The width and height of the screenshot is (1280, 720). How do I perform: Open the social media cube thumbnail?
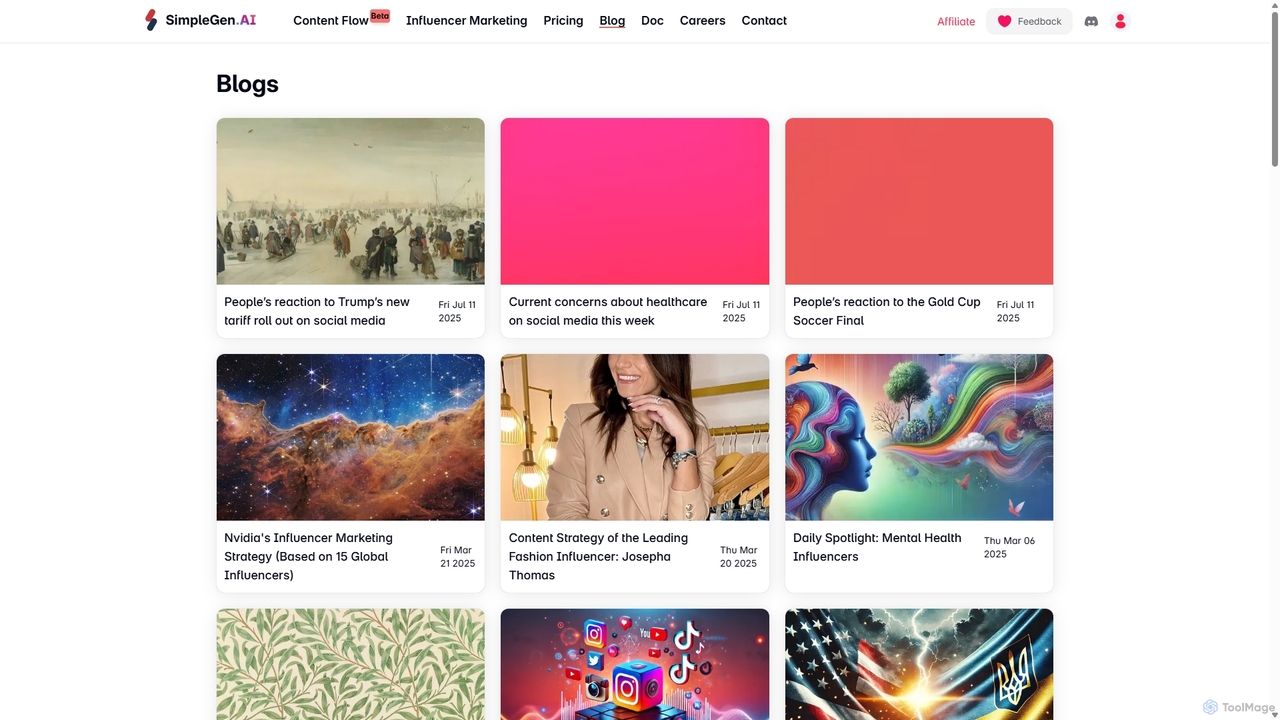(635, 664)
